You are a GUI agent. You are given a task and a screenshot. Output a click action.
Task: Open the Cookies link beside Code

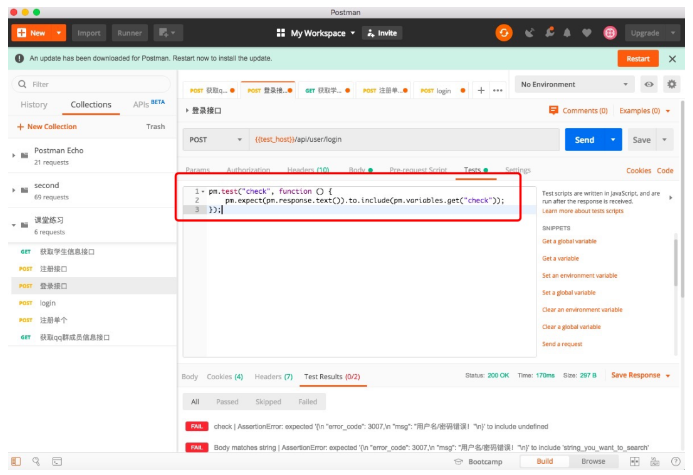(x=638, y=170)
